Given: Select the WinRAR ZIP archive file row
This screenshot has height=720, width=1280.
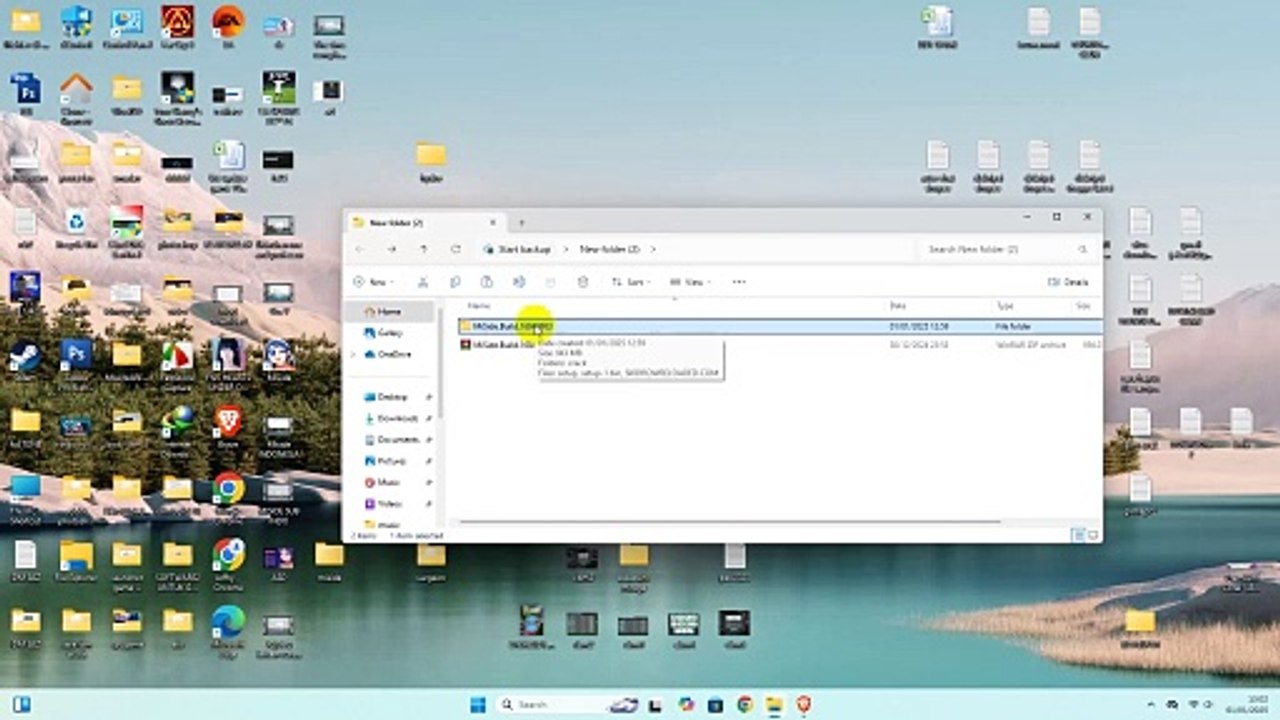Looking at the screenshot, I should tap(780, 344).
